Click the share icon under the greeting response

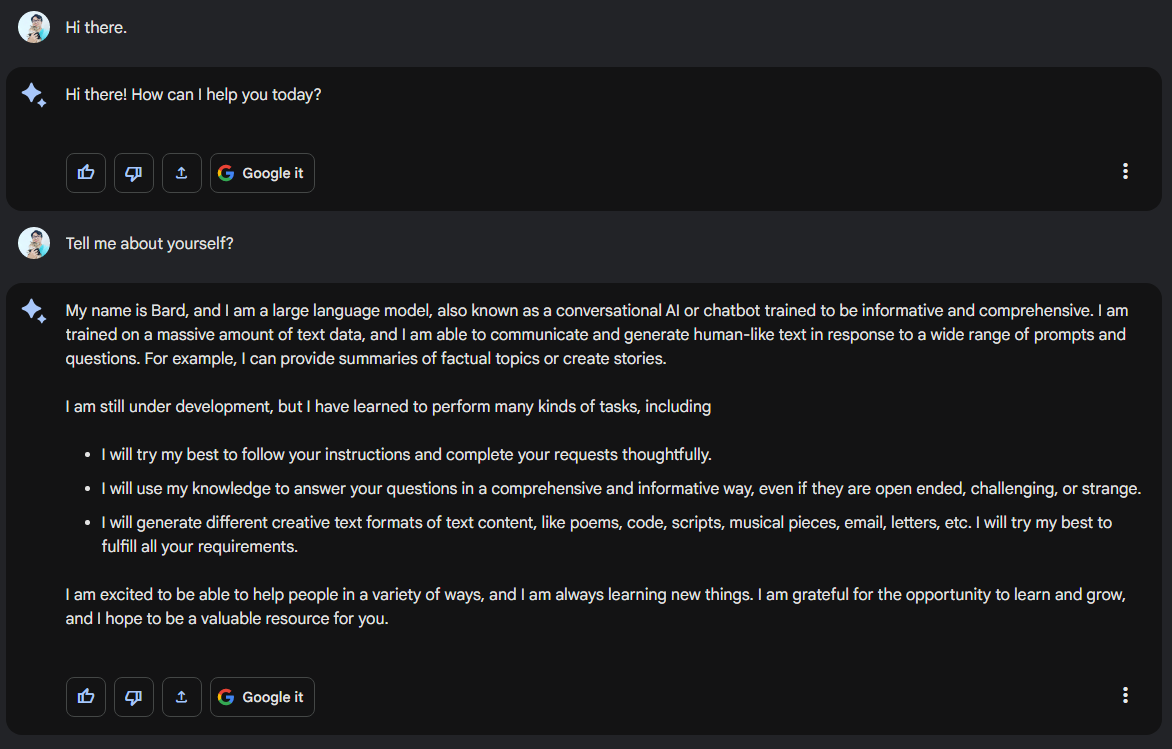[182, 173]
